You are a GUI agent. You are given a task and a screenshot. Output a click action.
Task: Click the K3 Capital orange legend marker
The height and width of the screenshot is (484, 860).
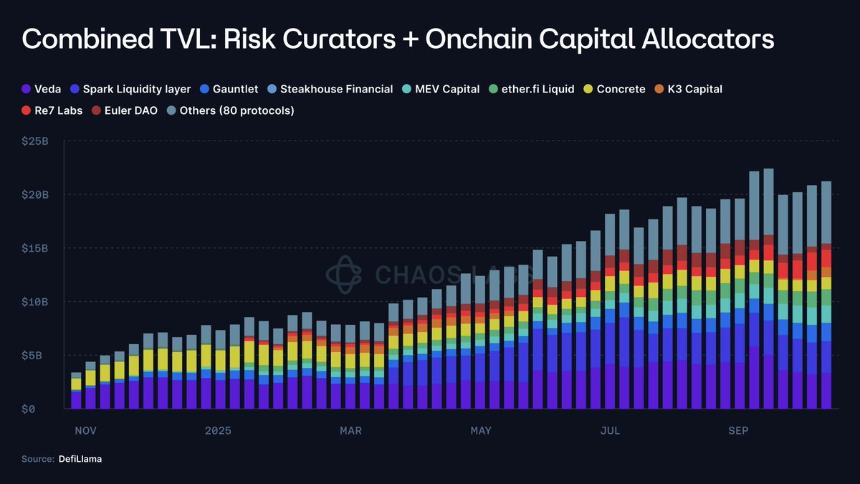pos(659,89)
